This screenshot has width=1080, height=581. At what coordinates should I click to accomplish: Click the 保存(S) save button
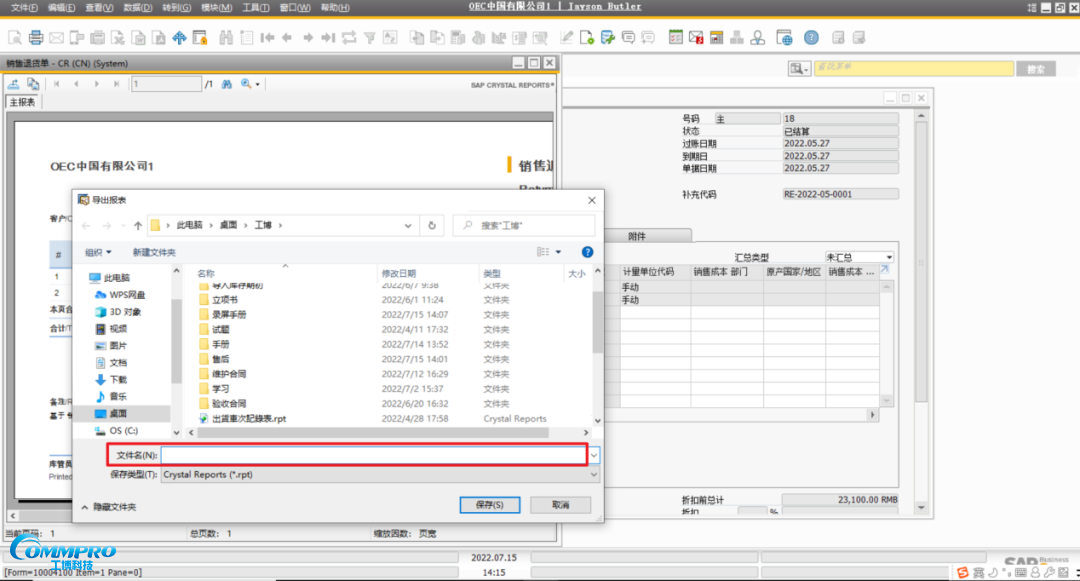pos(489,505)
